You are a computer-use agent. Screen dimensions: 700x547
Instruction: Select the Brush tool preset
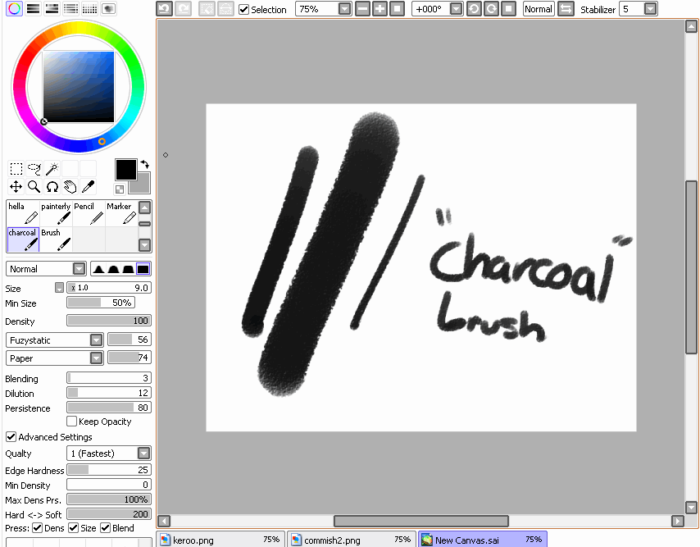56,239
